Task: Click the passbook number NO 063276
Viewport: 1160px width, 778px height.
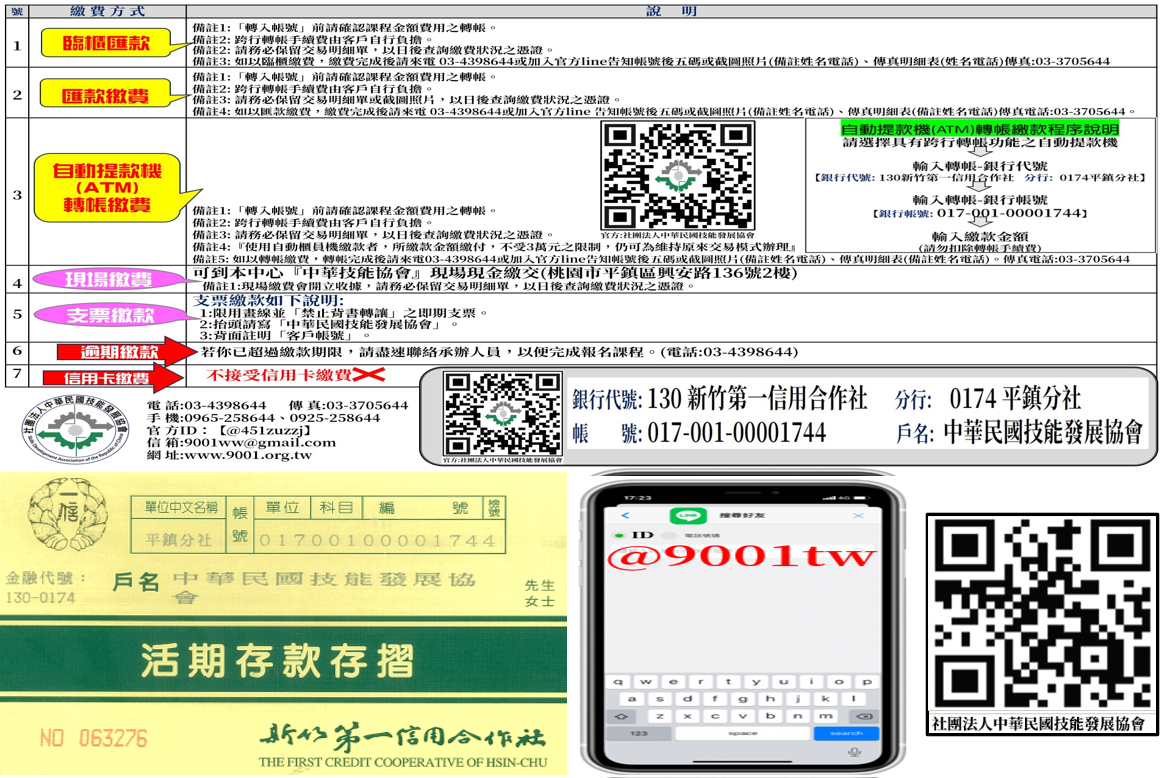Action: (93, 738)
